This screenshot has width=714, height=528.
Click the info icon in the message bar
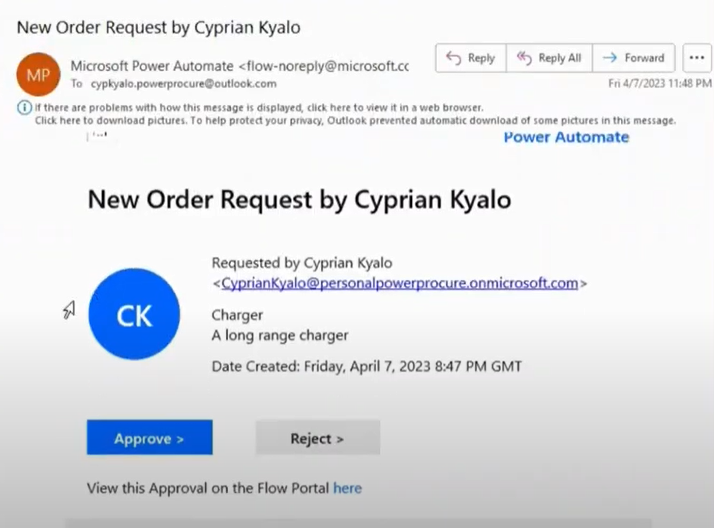click(x=24, y=108)
